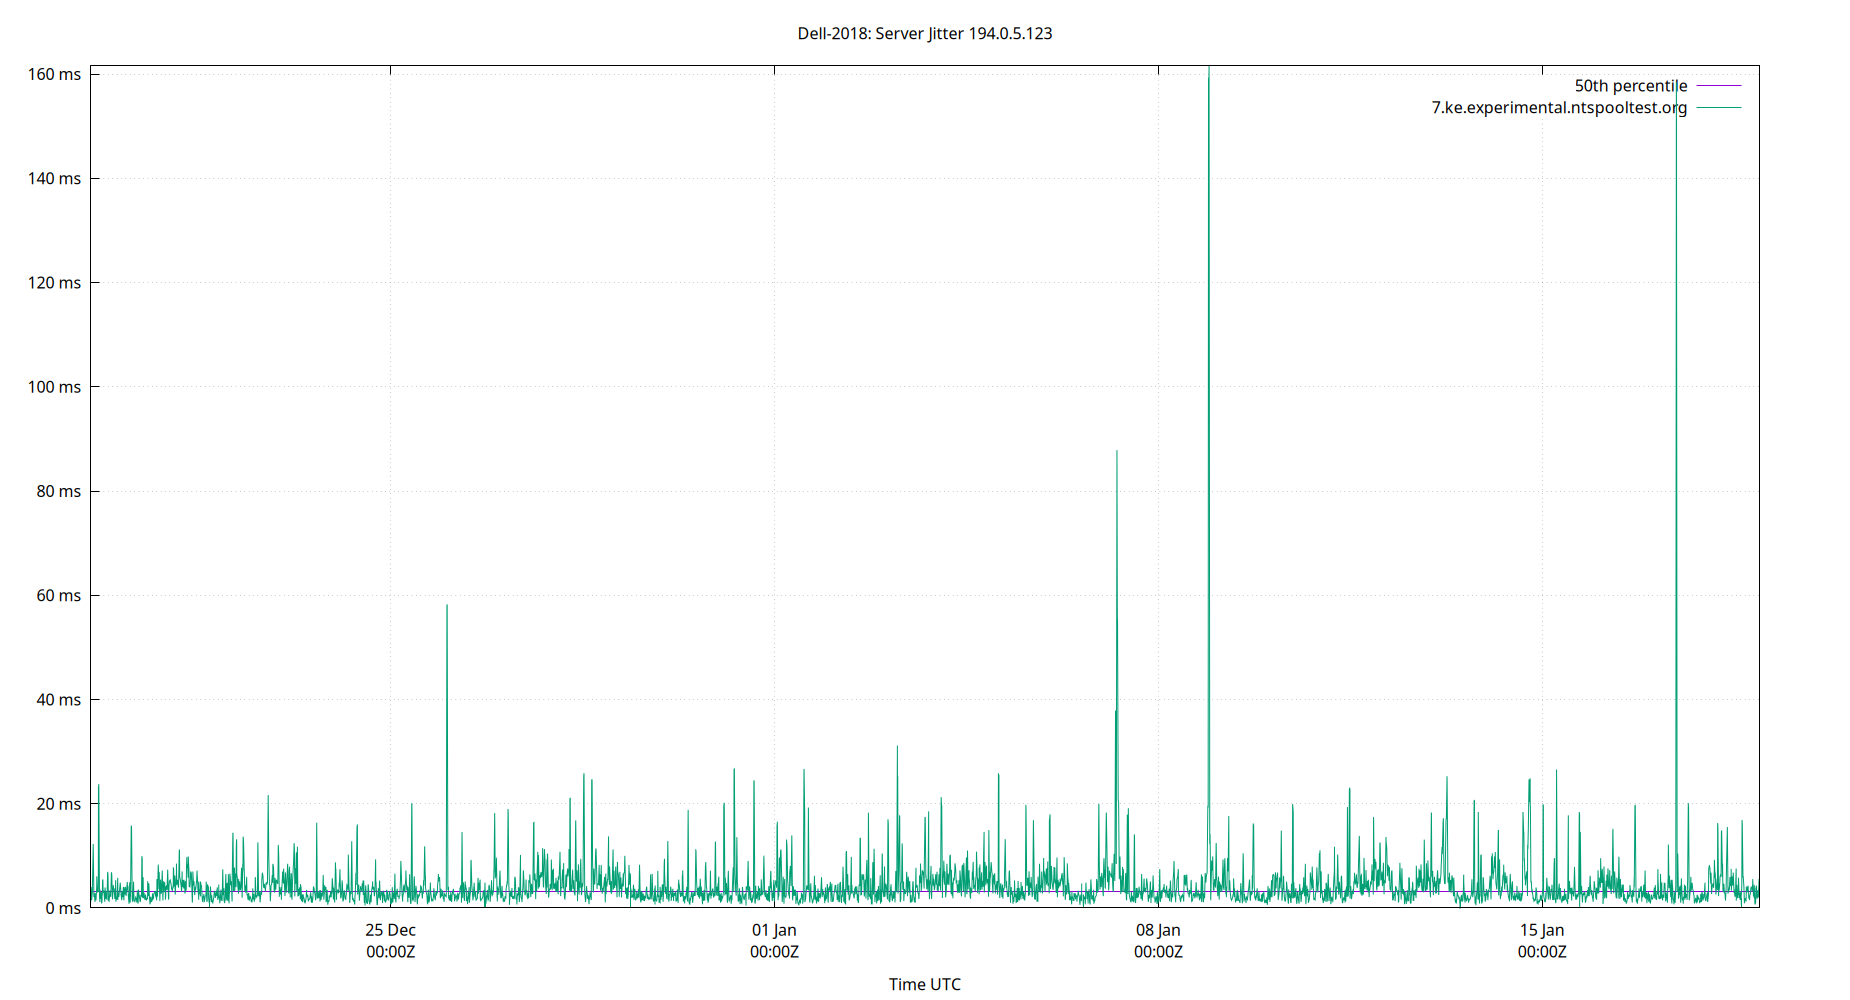
Task: Click the ntspooltest.org legend line sample
Action: 1717,108
